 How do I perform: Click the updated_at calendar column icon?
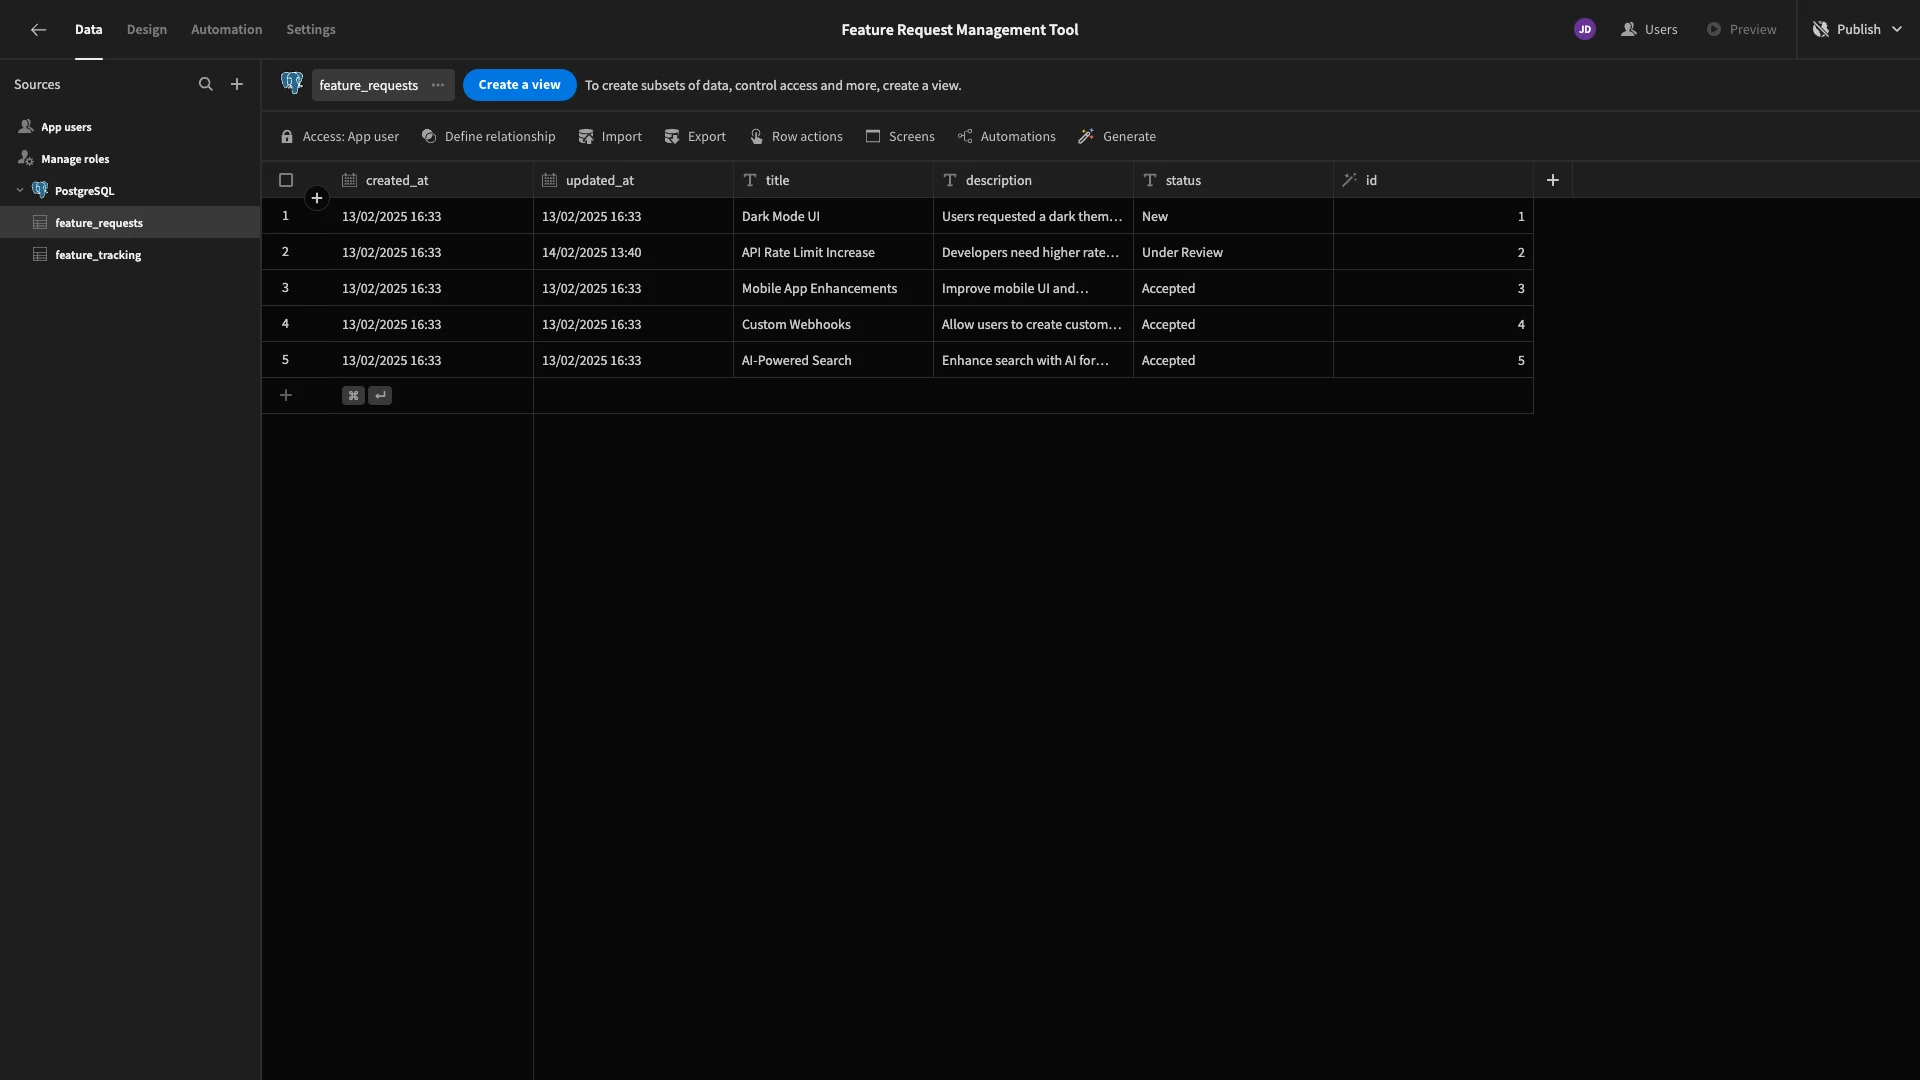[550, 180]
